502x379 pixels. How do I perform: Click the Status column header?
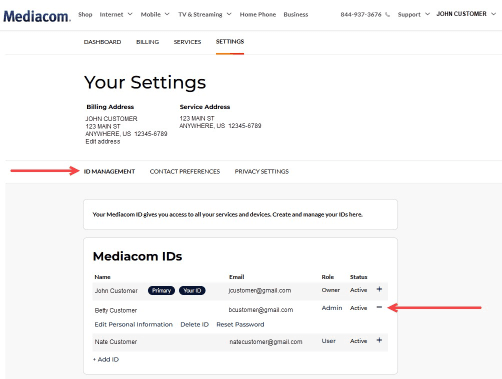pos(358,277)
